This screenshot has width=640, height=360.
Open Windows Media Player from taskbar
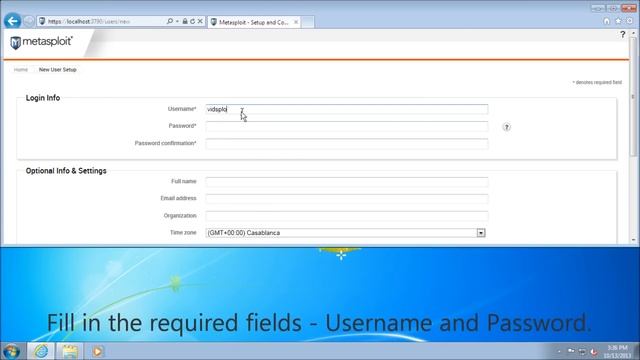pos(98,351)
